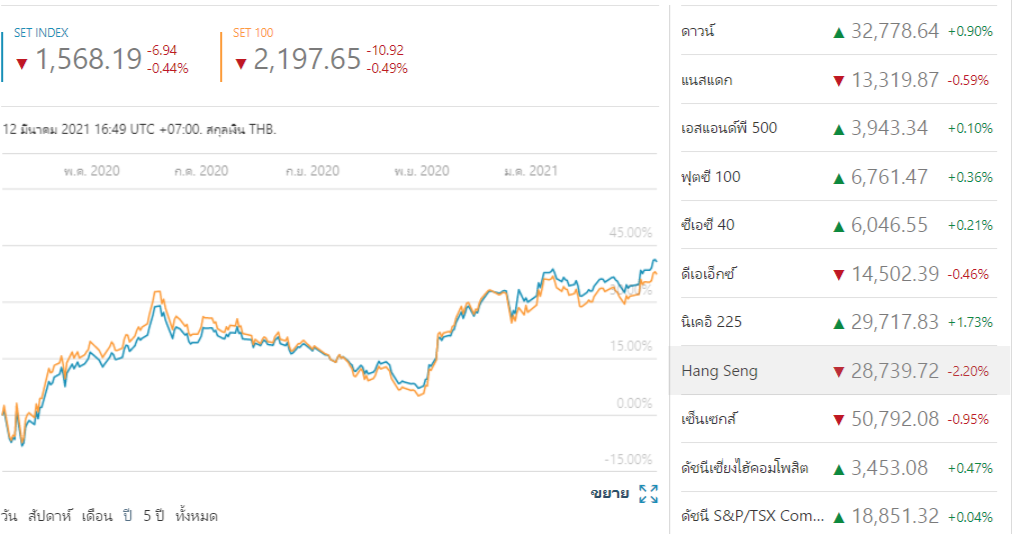The height and width of the screenshot is (534, 1012).
Task: Click the green up arrow for นิเคอิ 225
Action: pyautogui.click(x=838, y=323)
